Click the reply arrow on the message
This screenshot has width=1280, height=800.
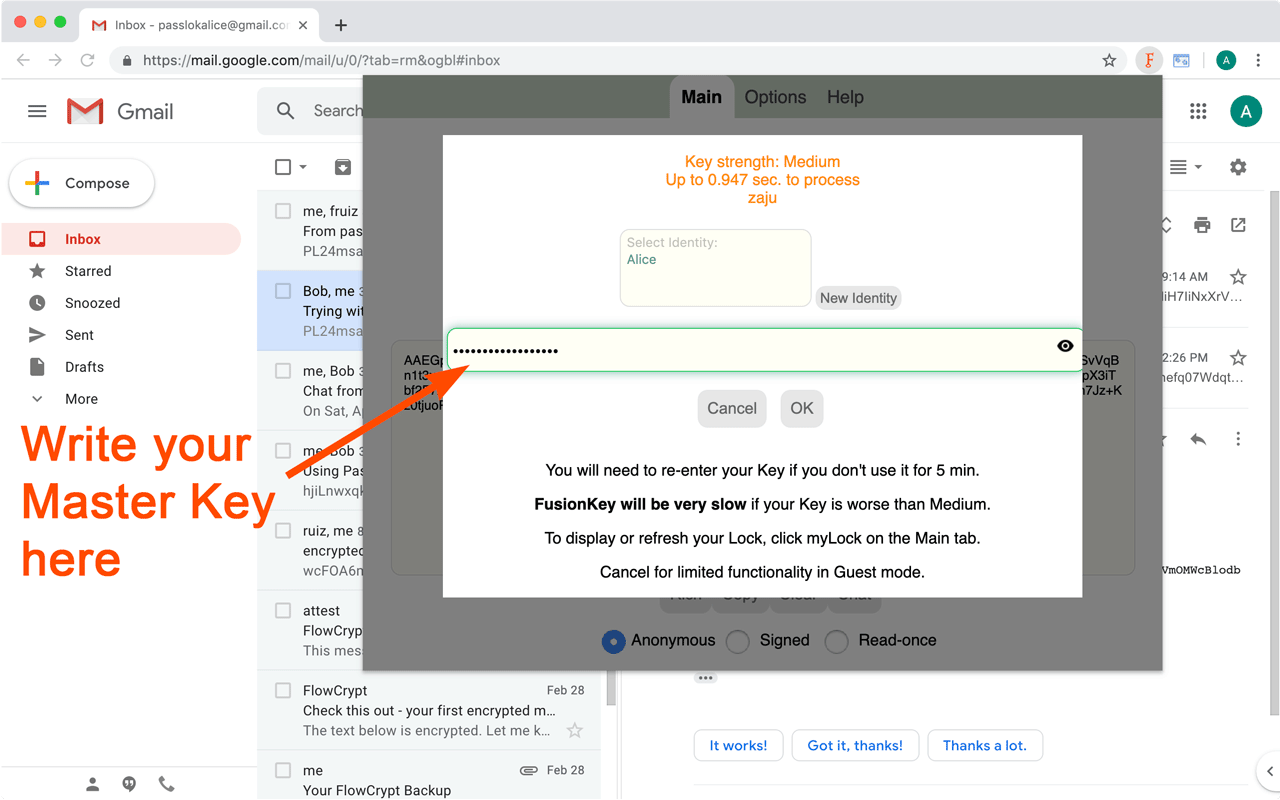point(1198,438)
